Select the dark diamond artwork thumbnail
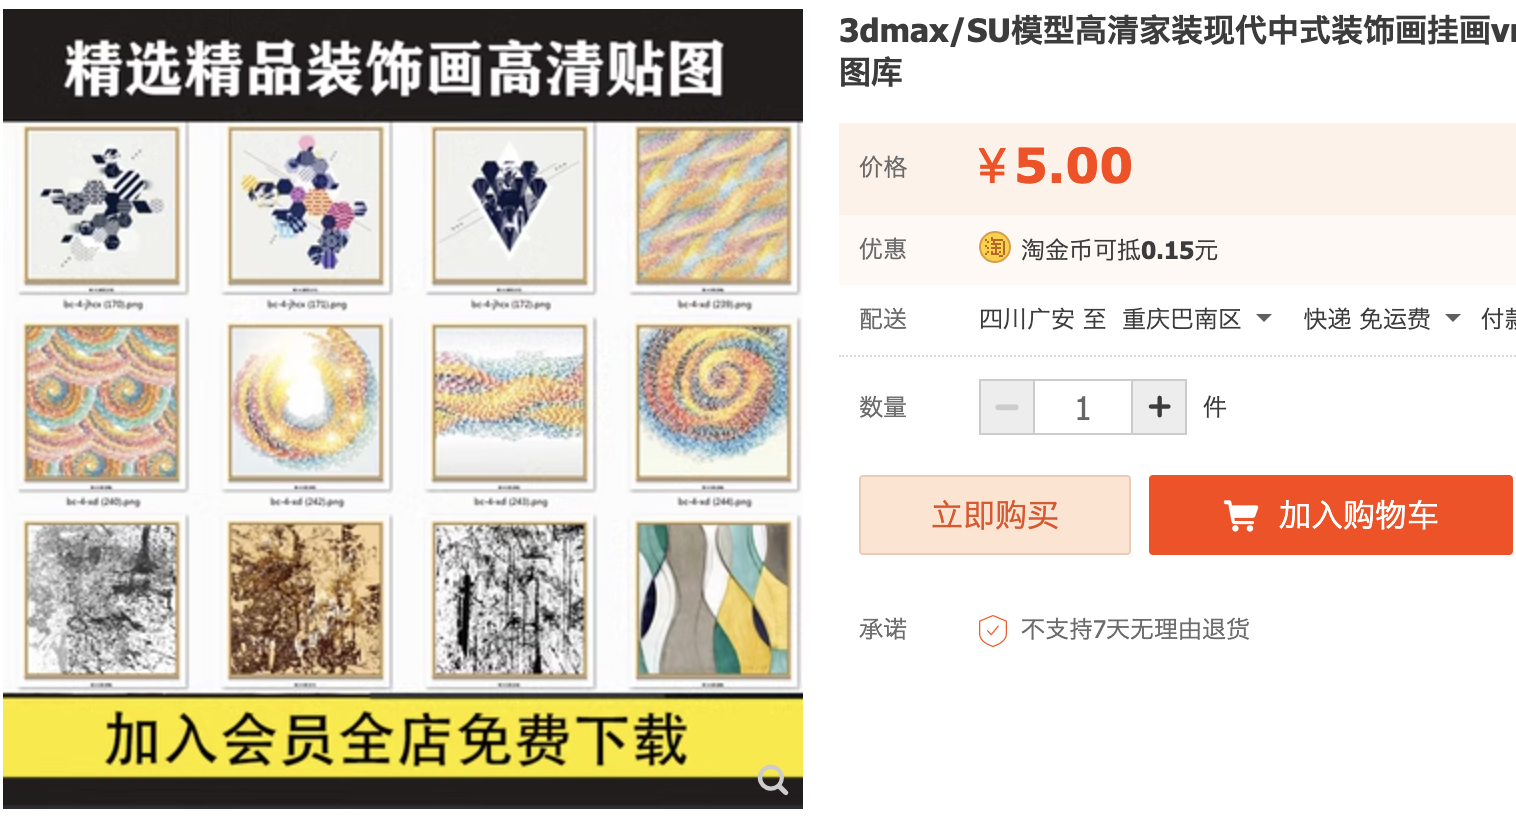The image size is (1516, 816). click(x=509, y=205)
